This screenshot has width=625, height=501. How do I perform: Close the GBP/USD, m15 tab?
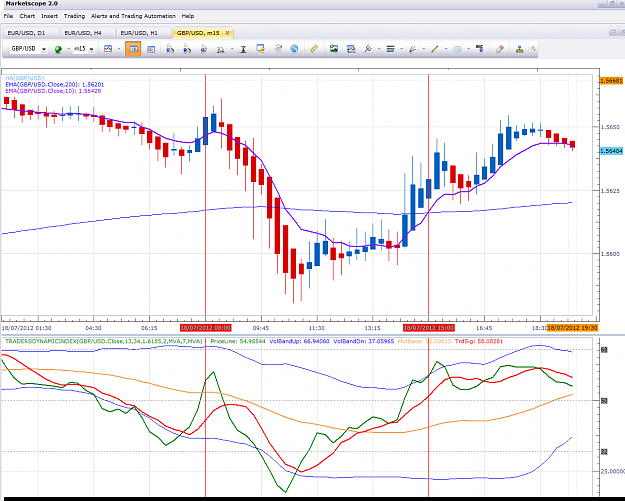227,33
